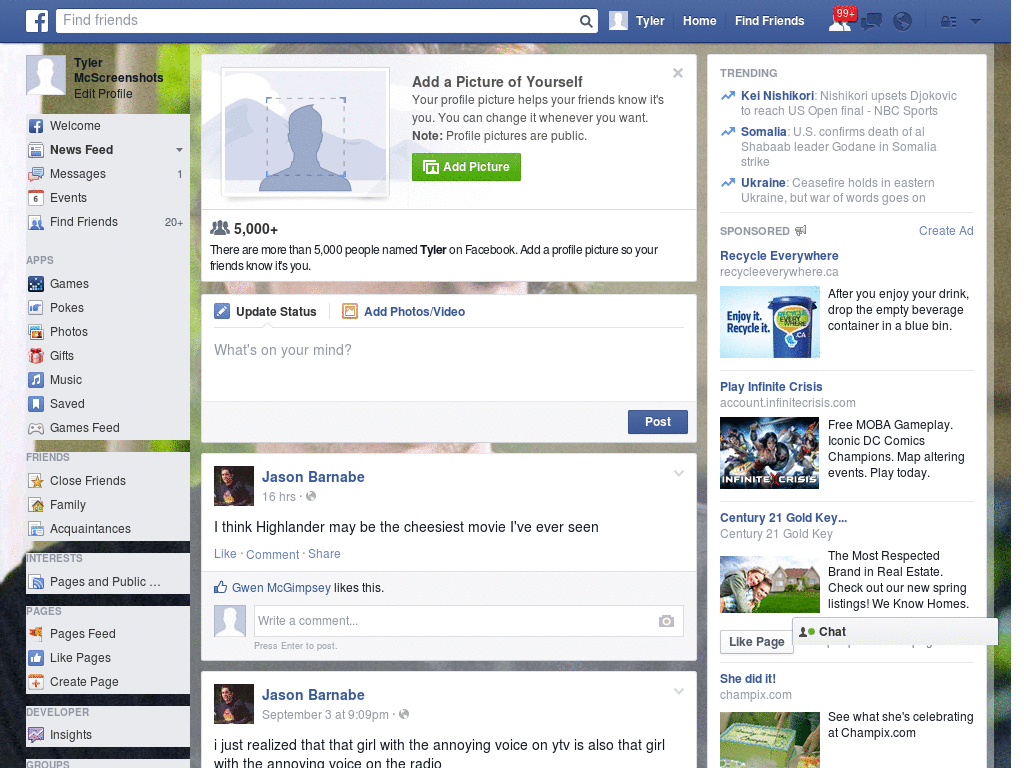Screen dimensions: 1024x768
Task: Click the Welcome sidebar icon
Action: [36, 126]
